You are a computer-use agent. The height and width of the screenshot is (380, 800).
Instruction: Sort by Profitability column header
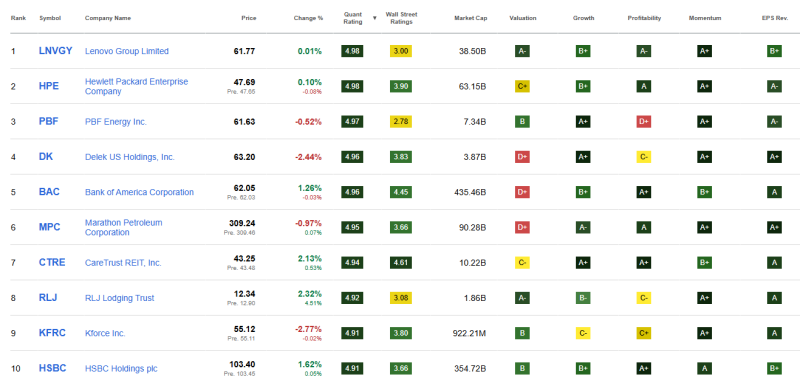tap(644, 18)
